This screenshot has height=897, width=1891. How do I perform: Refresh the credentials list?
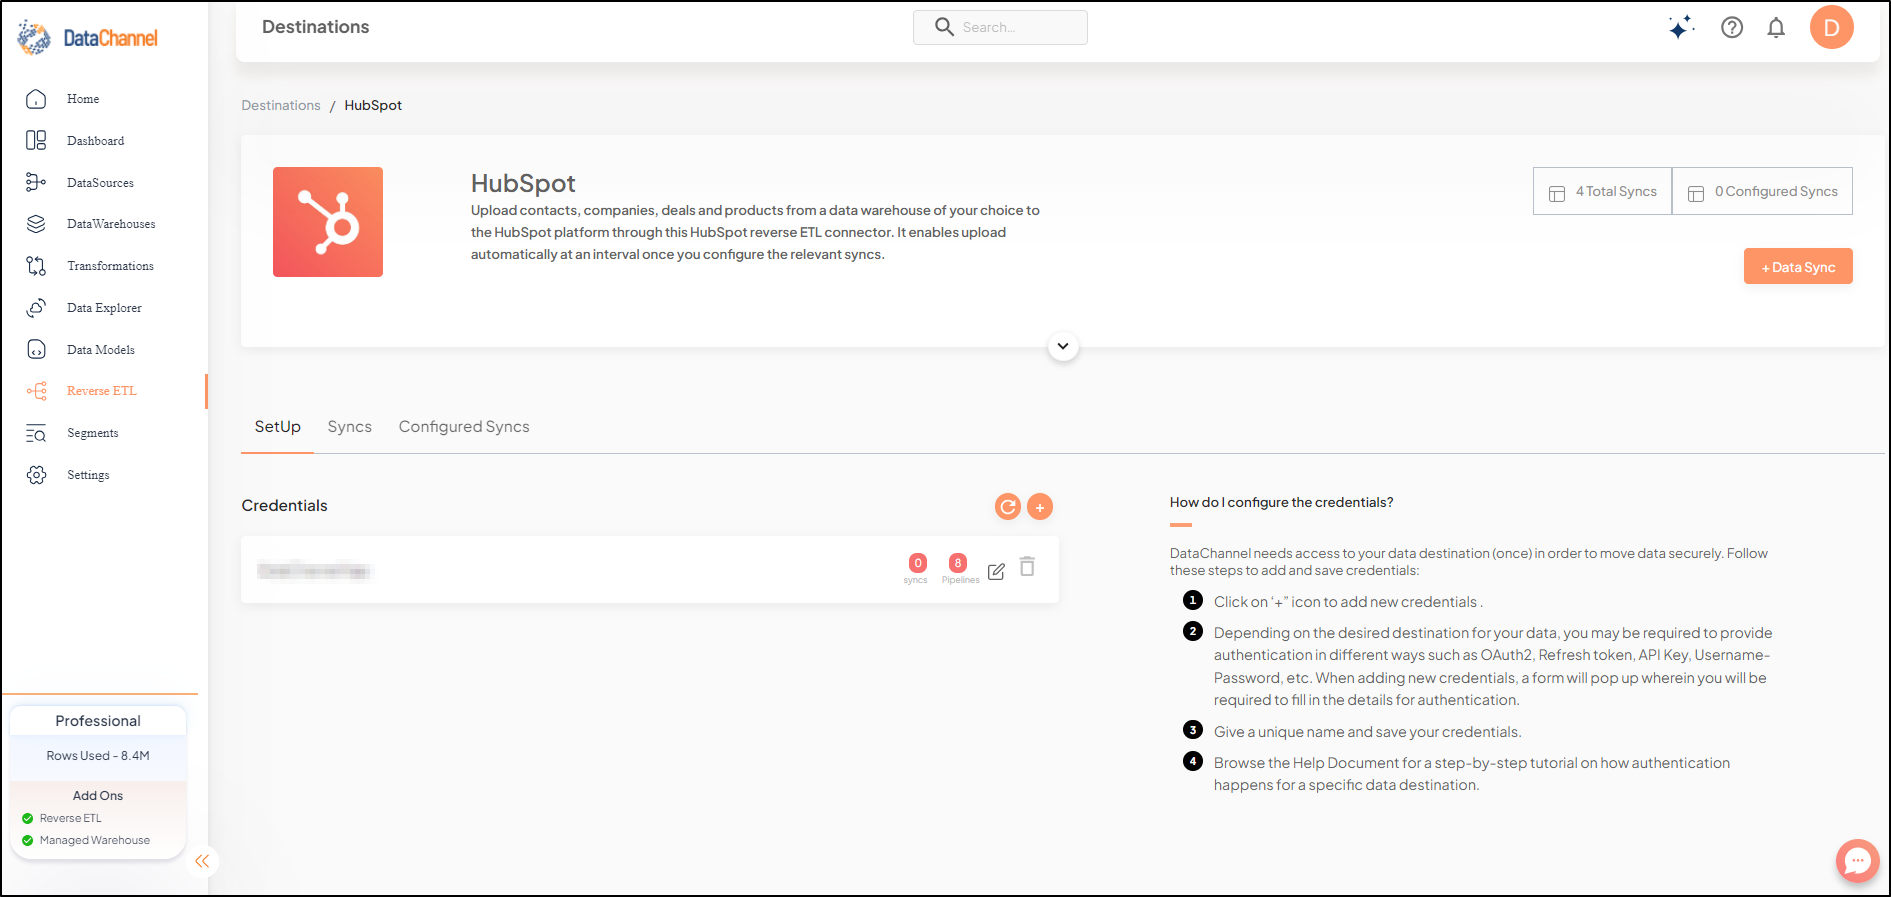1008,507
